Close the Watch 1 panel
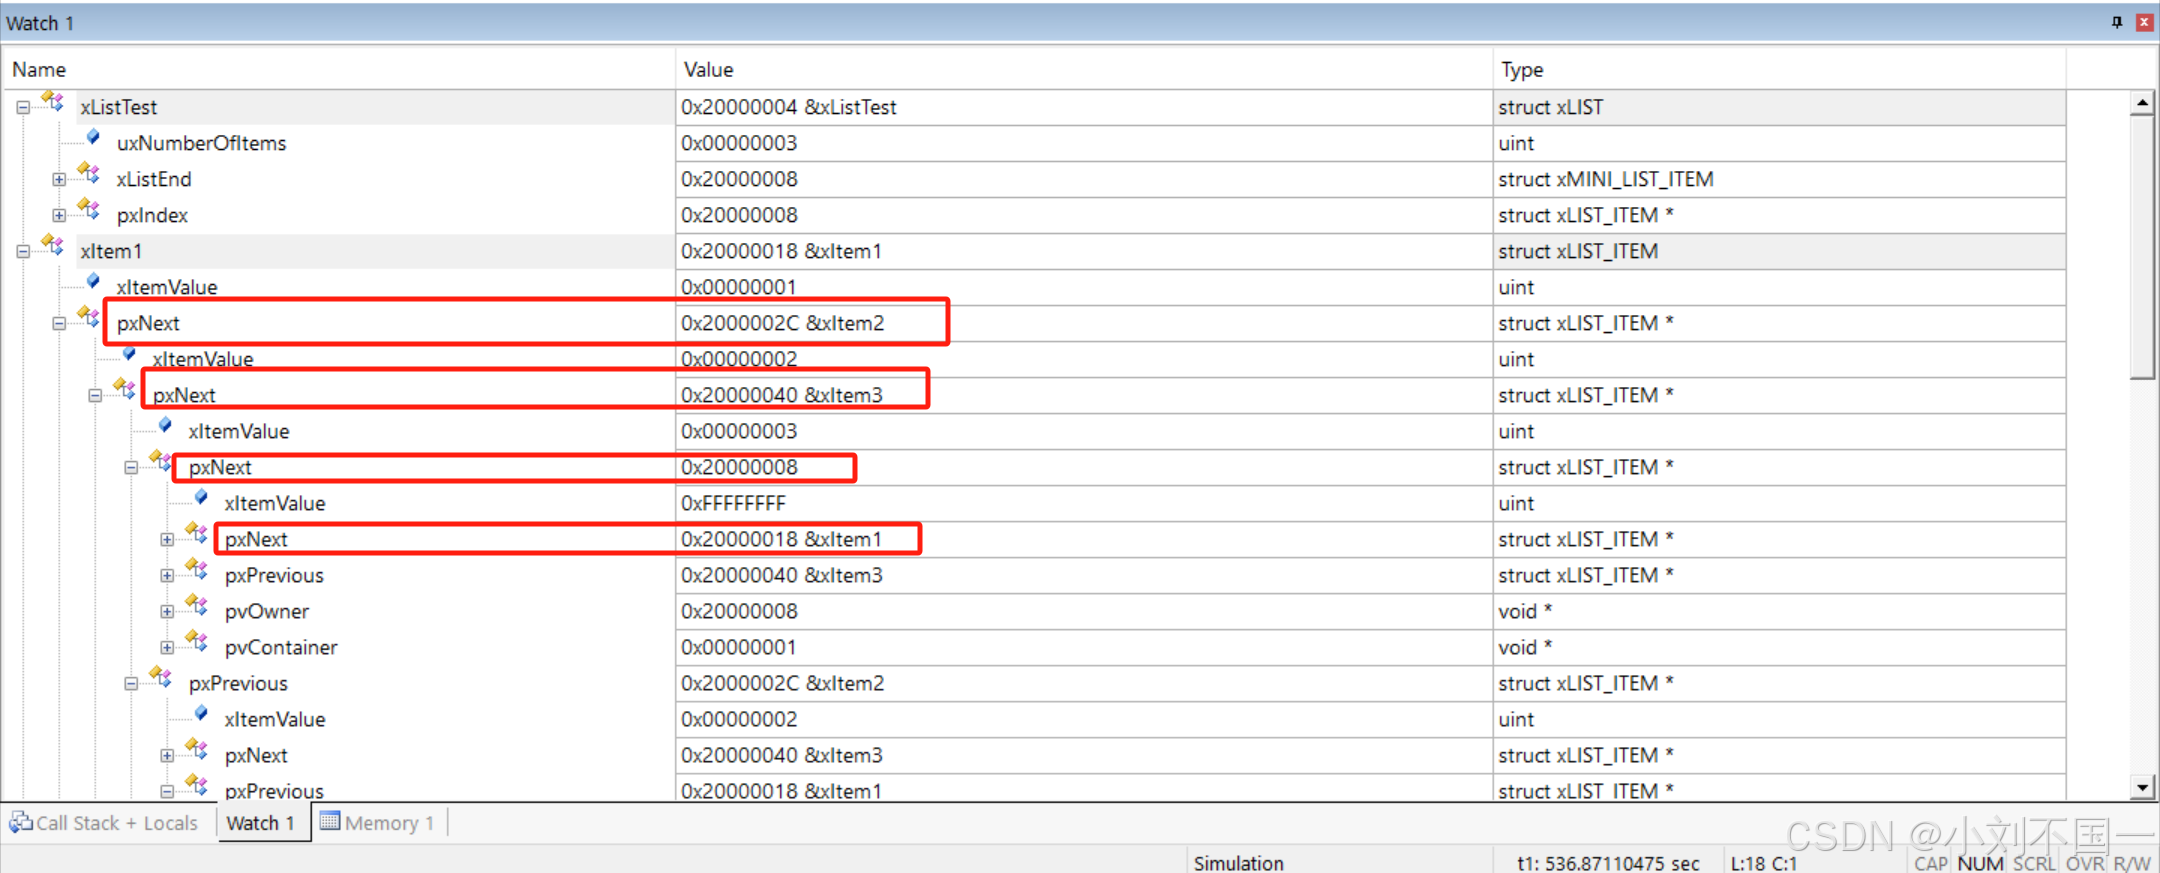The width and height of the screenshot is (2160, 873). click(2144, 22)
